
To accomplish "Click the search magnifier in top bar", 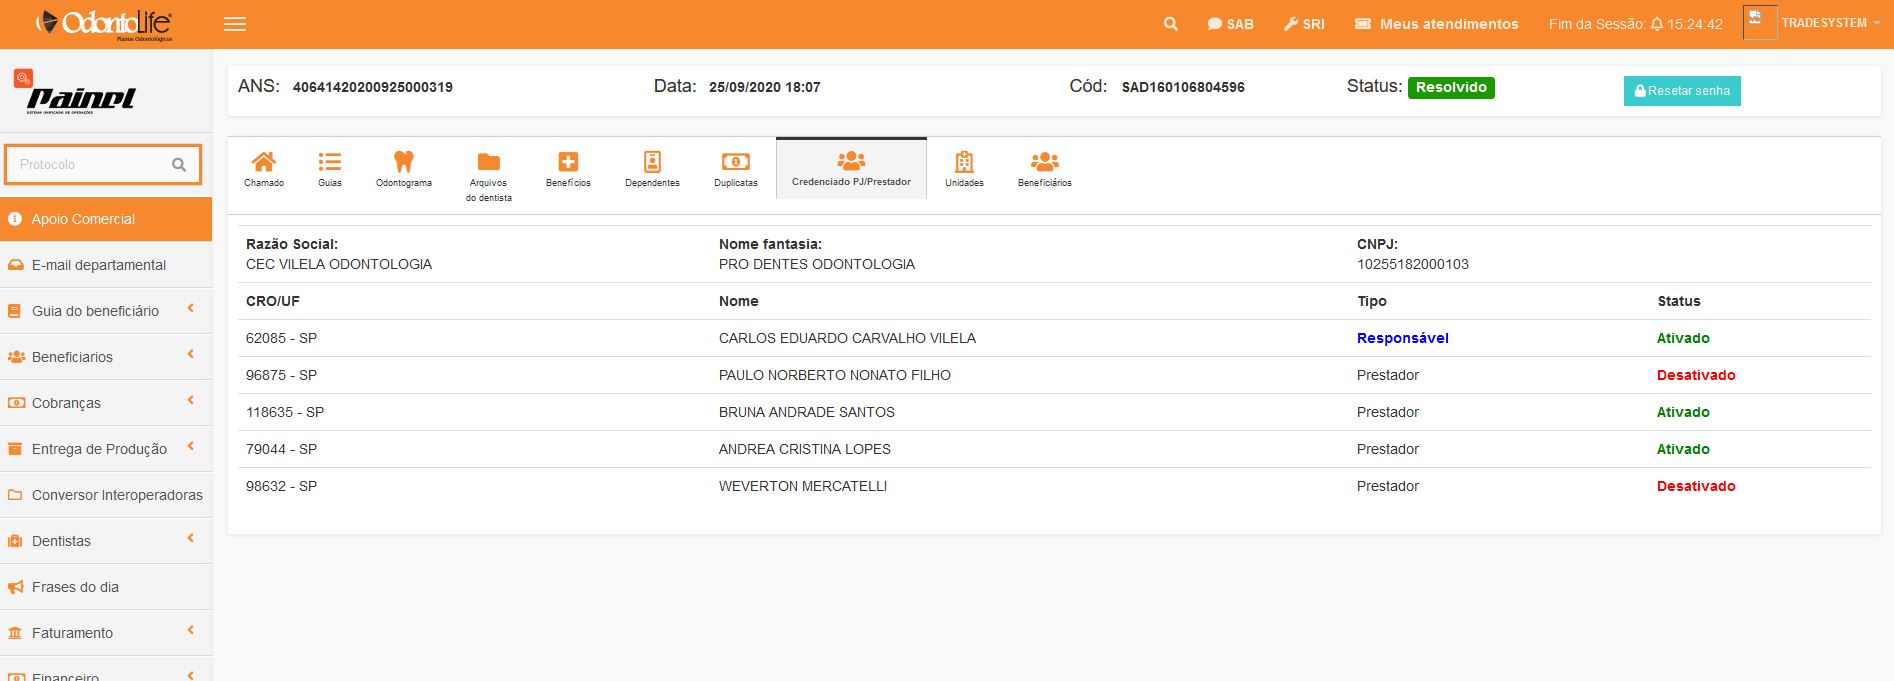I will pos(1170,24).
